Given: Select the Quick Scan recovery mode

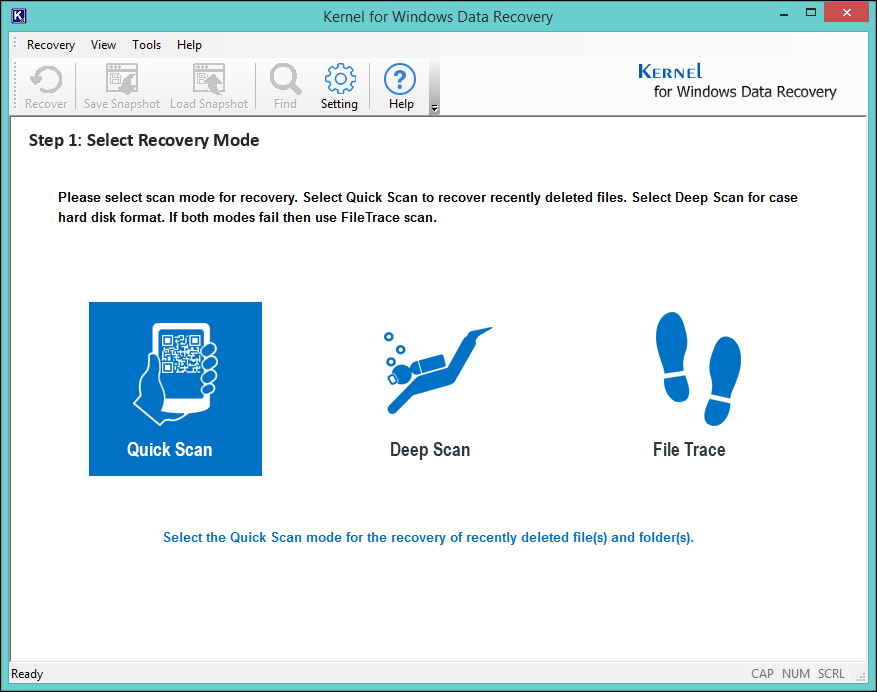Looking at the screenshot, I should pos(175,389).
